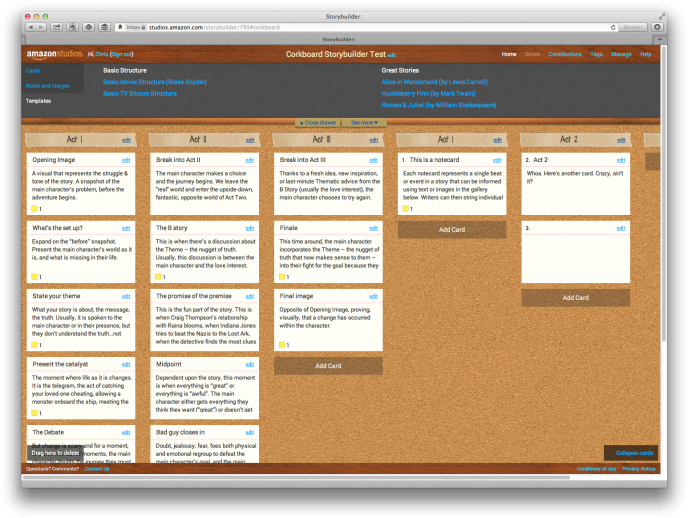Open the yellow note icon on Final image card

click(x=282, y=345)
